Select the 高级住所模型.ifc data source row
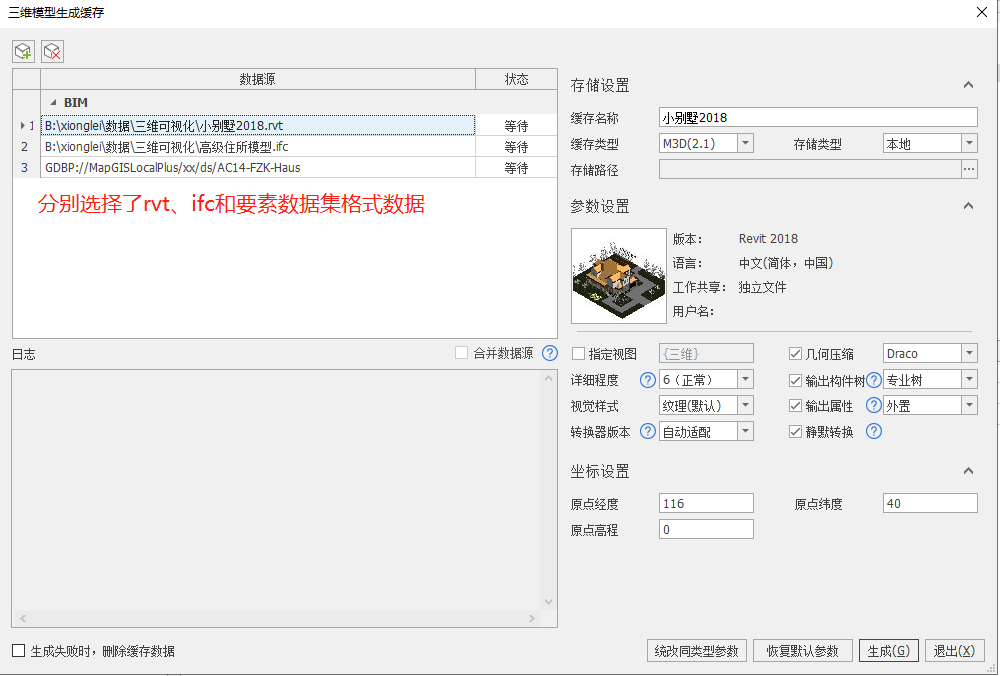 pos(258,147)
